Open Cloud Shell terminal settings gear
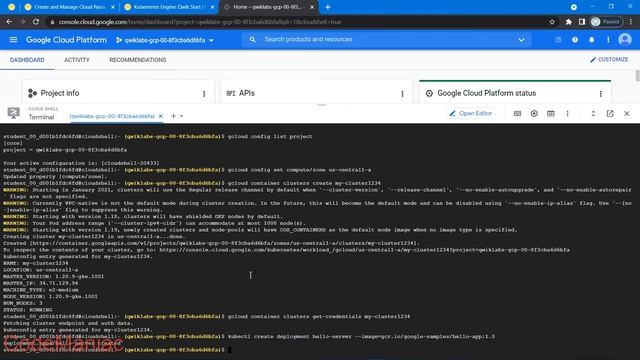 (534, 113)
